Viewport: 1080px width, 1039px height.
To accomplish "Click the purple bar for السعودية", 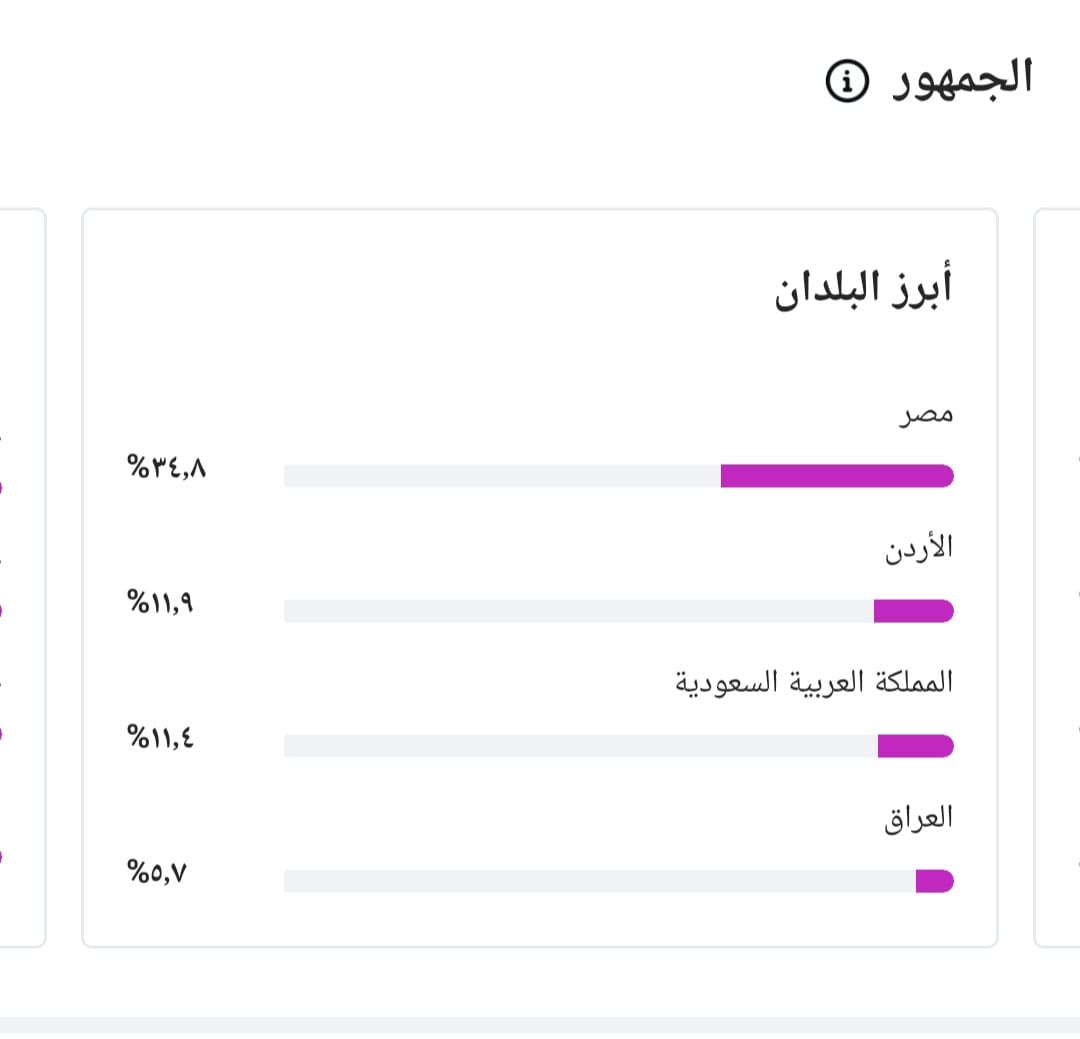I will coord(915,746).
